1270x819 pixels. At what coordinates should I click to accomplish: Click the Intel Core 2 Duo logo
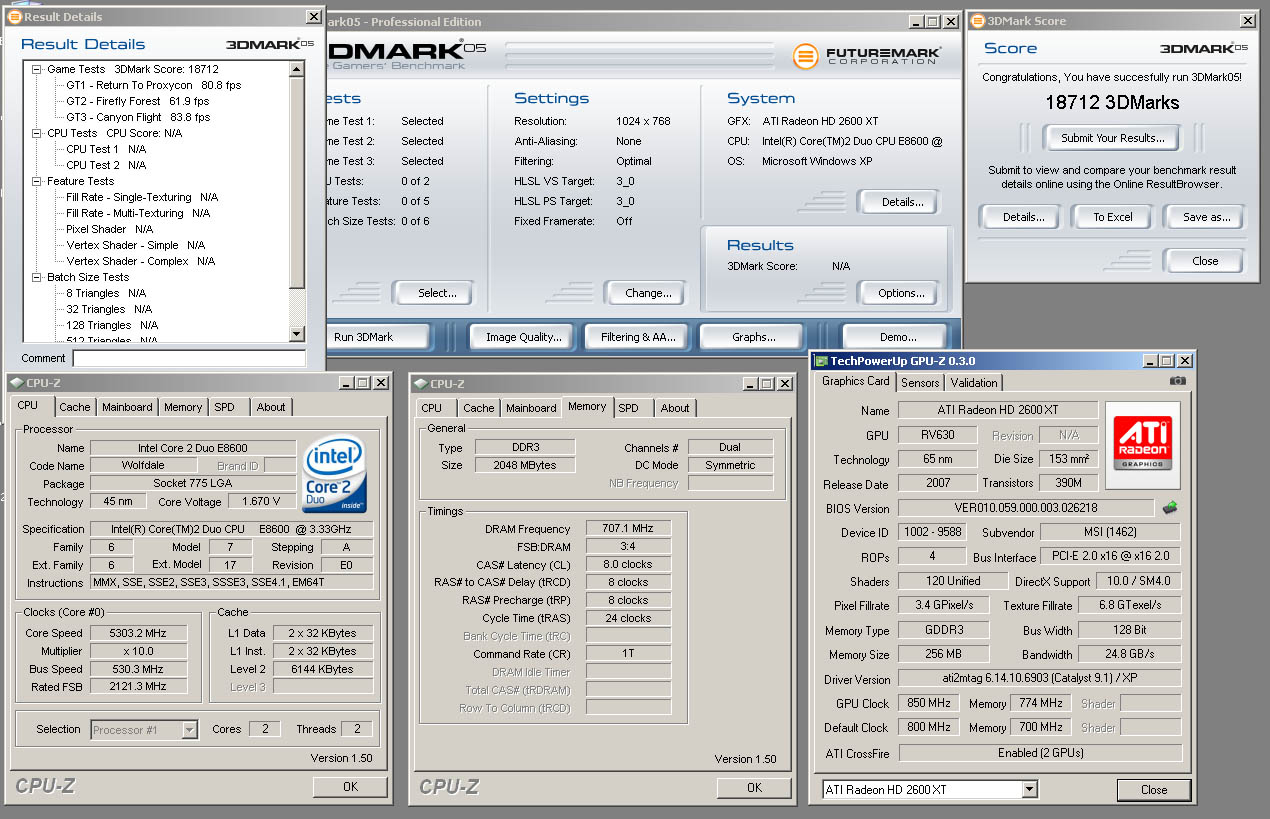click(335, 474)
